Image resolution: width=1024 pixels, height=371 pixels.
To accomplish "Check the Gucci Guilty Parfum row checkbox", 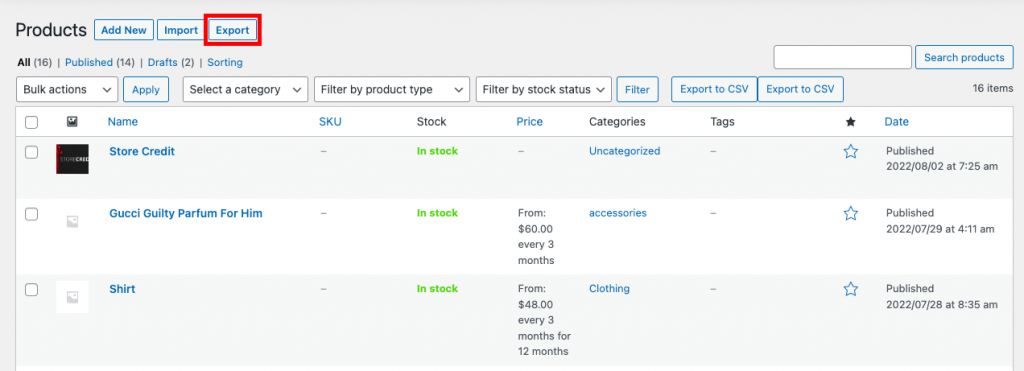I will click(x=31, y=214).
